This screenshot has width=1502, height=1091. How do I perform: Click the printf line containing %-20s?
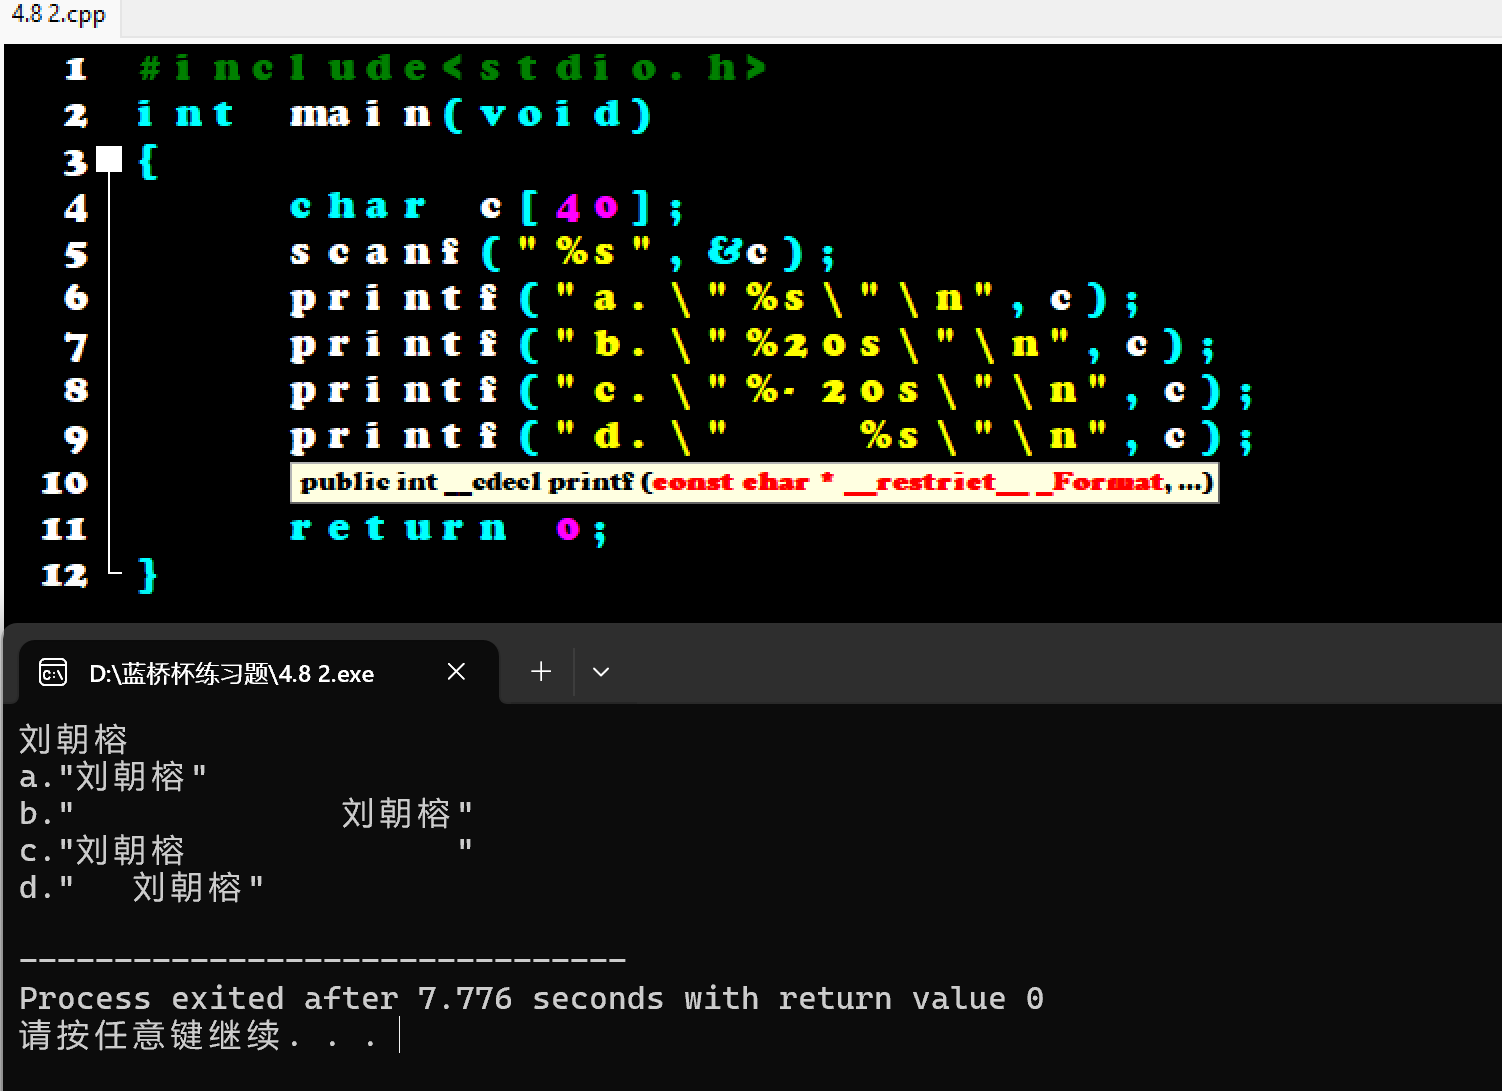tap(771, 391)
